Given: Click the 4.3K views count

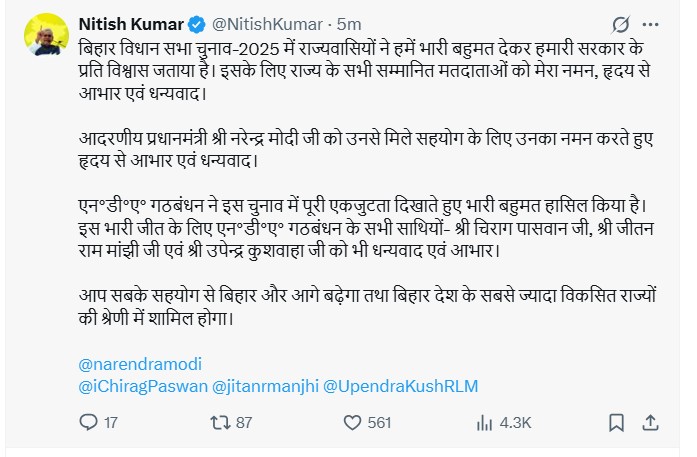Looking at the screenshot, I should pyautogui.click(x=516, y=423).
